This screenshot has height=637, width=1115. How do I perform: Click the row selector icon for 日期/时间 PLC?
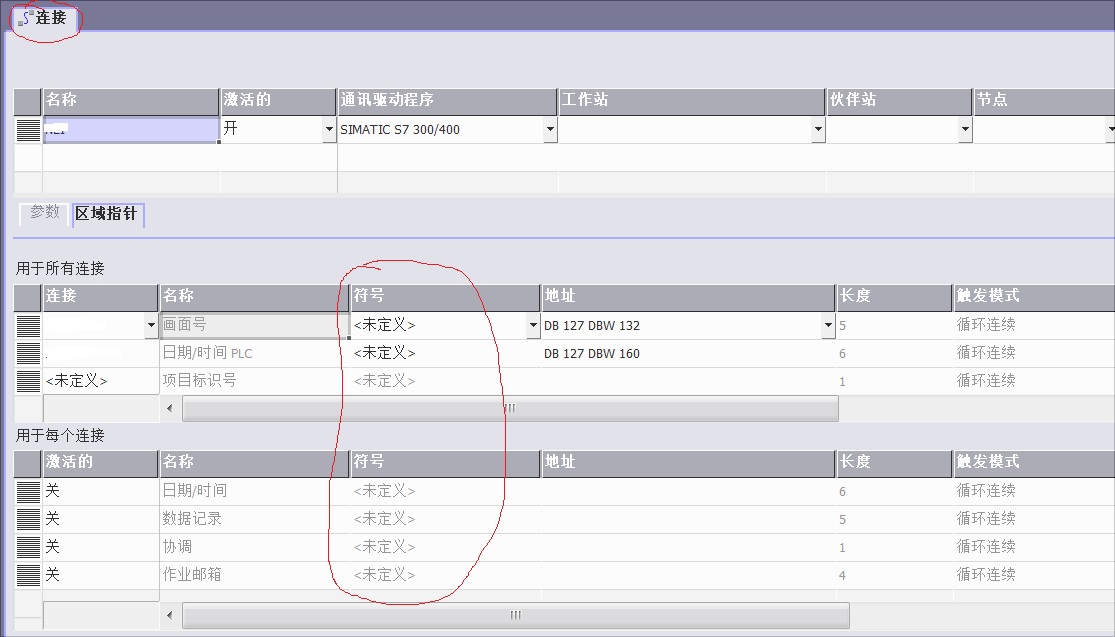[27, 352]
